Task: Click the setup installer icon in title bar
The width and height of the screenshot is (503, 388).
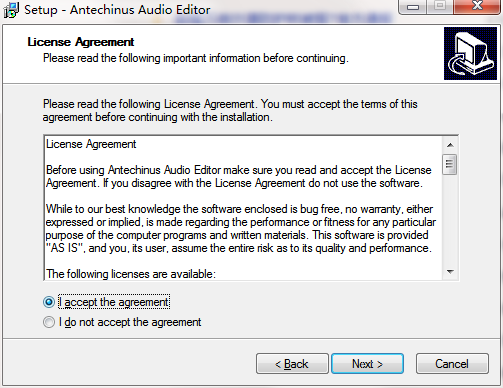Action: [x=11, y=10]
